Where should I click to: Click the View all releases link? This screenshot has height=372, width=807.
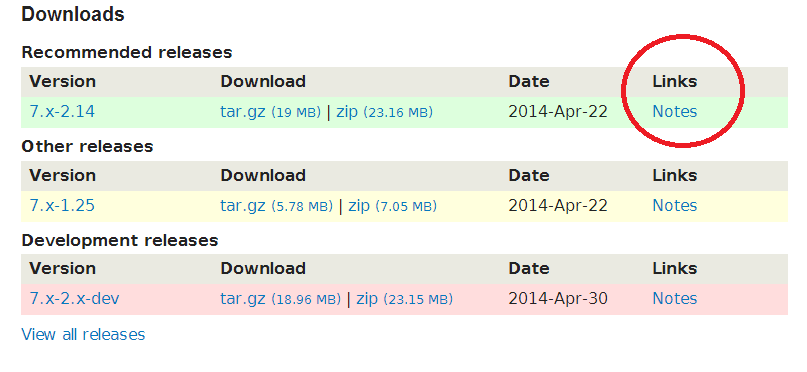pyautogui.click(x=83, y=334)
